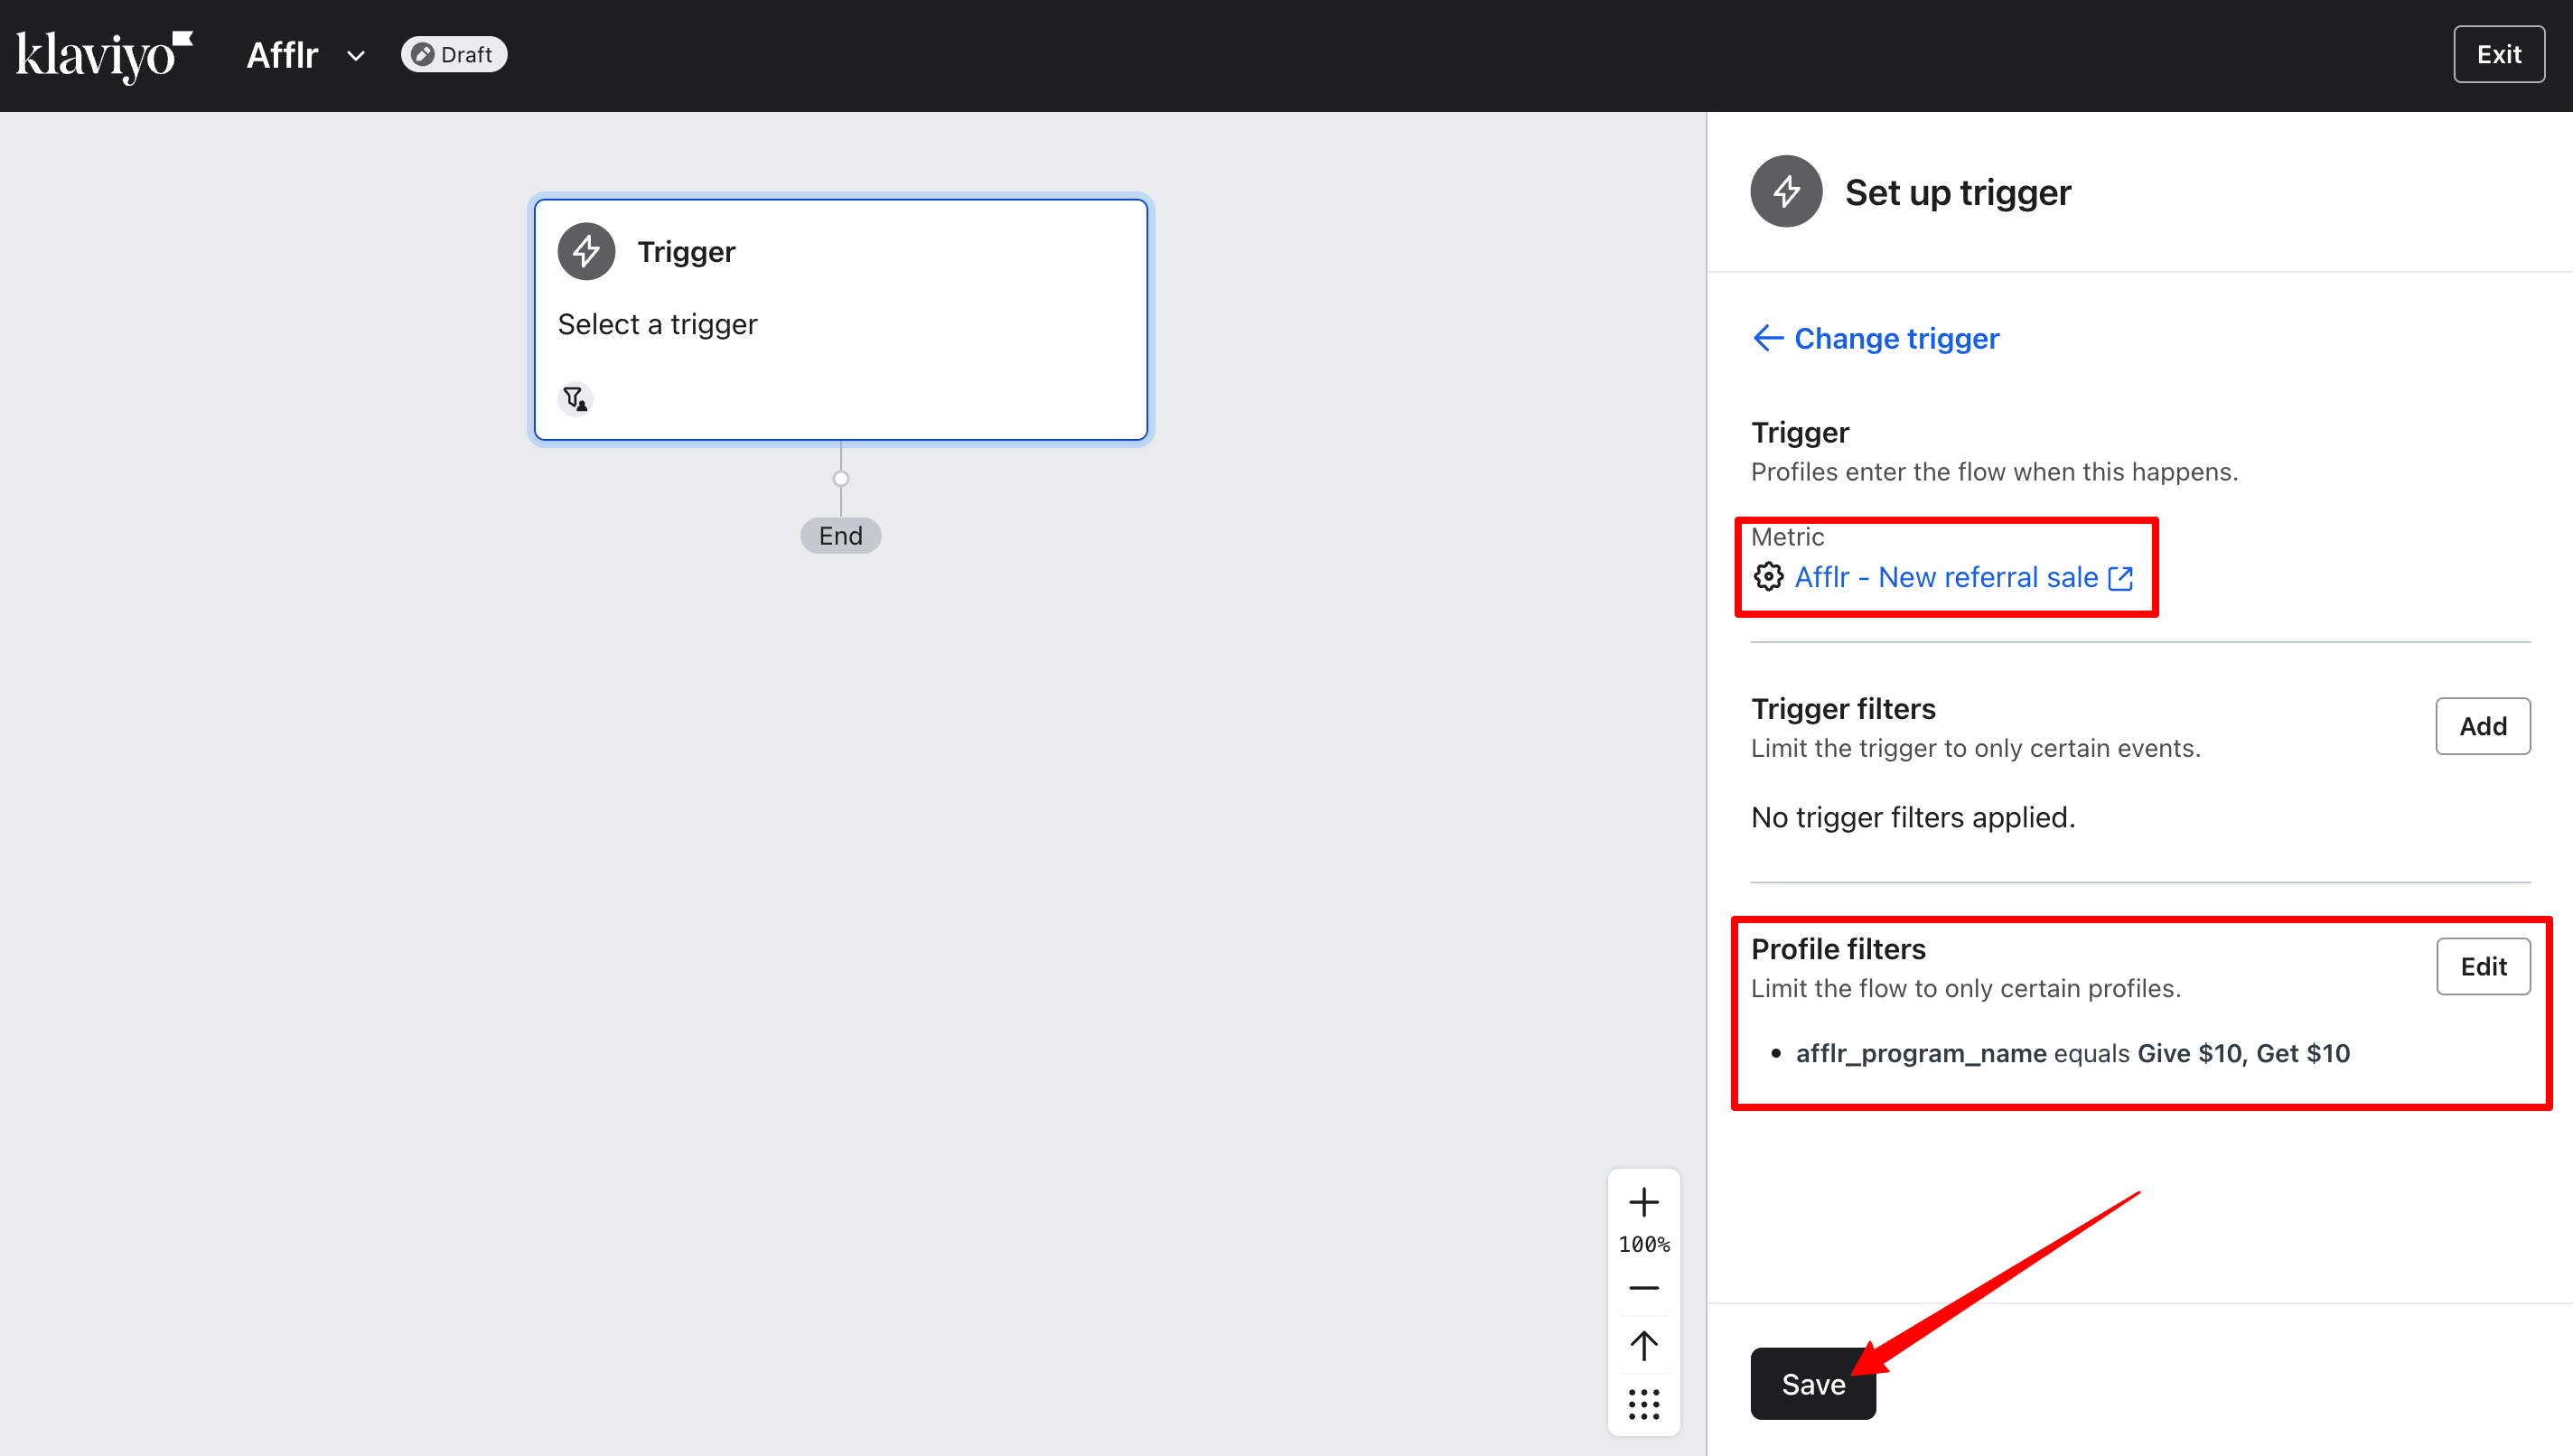Click the lightning bolt icon in the Trigger card
This screenshot has height=1456, width=2573.
pos(586,251)
